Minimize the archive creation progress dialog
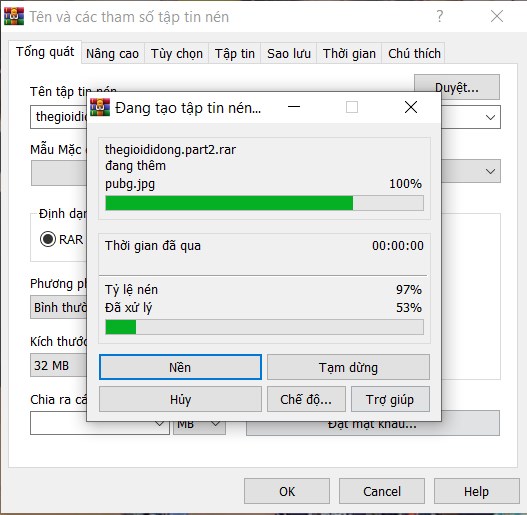Screen dimensions: 527x515 tap(294, 107)
